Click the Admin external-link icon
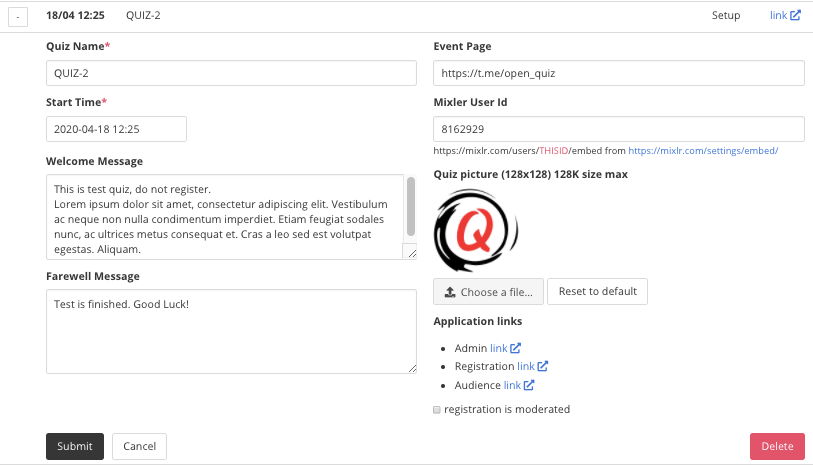The width and height of the screenshot is (813, 465). [x=515, y=348]
